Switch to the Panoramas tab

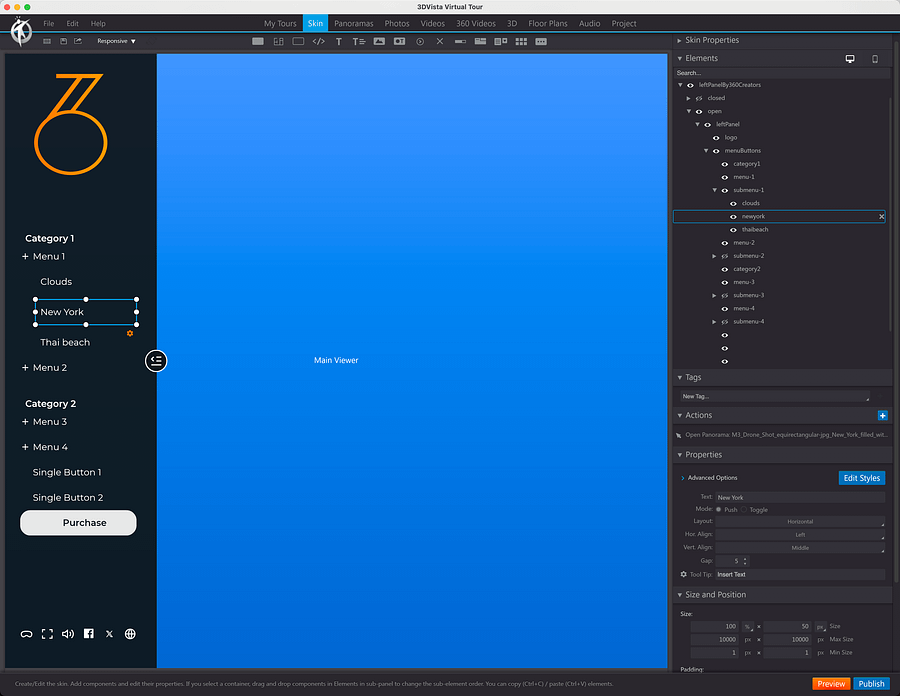[x=354, y=24]
